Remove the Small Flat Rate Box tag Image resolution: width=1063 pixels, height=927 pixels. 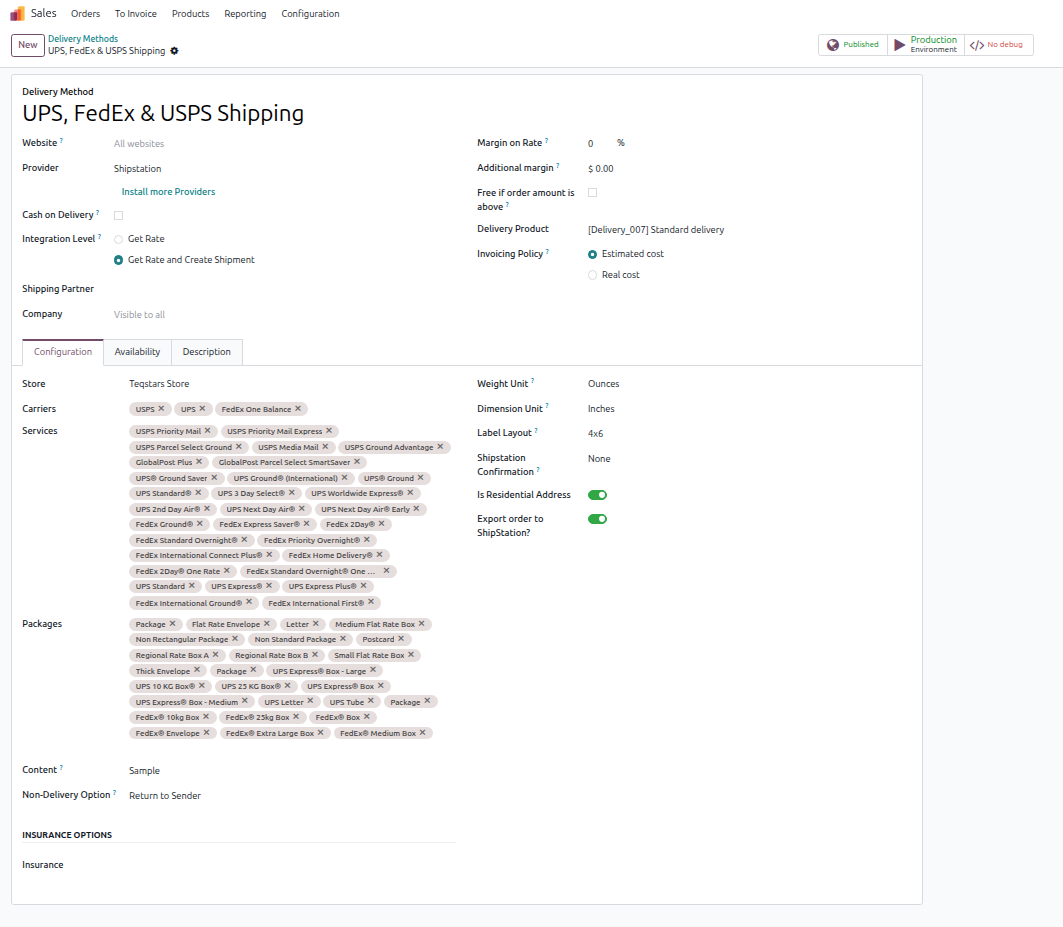coord(411,655)
